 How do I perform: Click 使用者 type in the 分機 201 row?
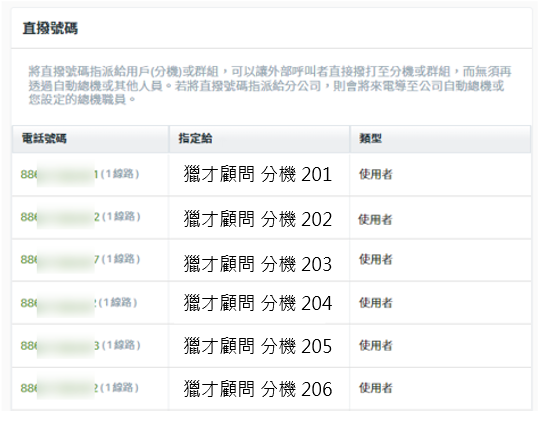375,174
